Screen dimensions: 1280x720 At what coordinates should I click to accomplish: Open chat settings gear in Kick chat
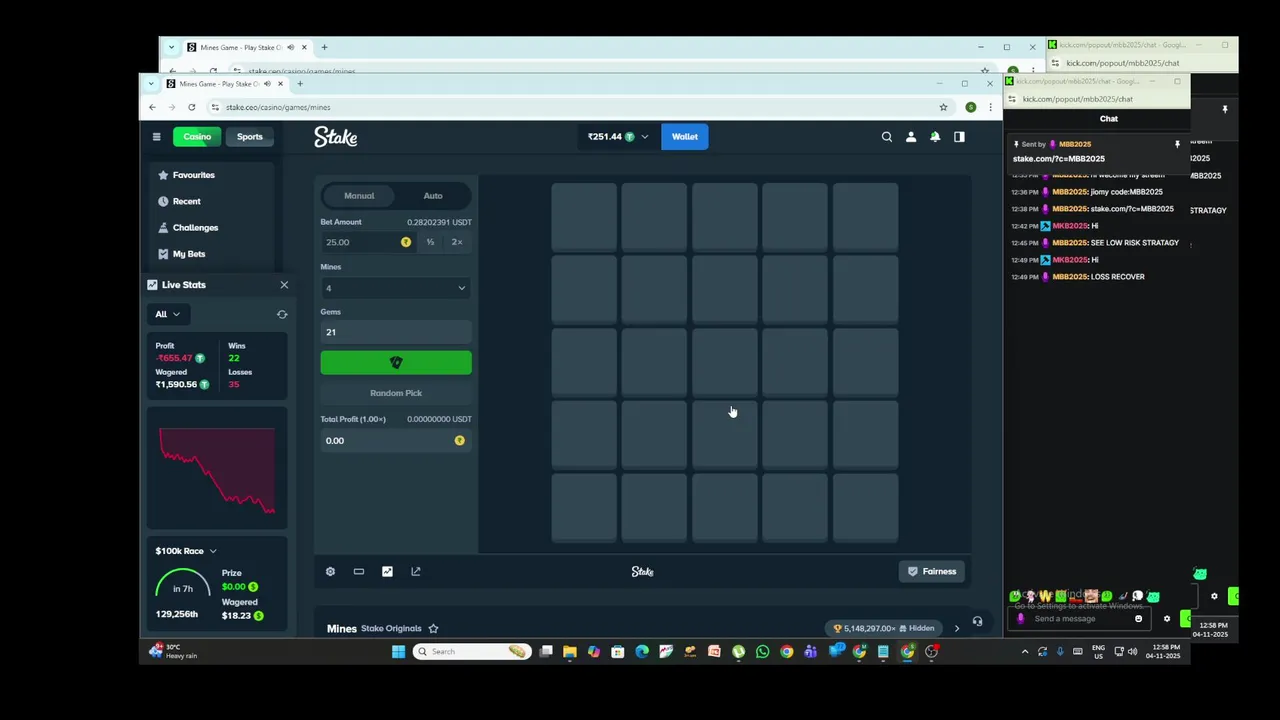1166,619
